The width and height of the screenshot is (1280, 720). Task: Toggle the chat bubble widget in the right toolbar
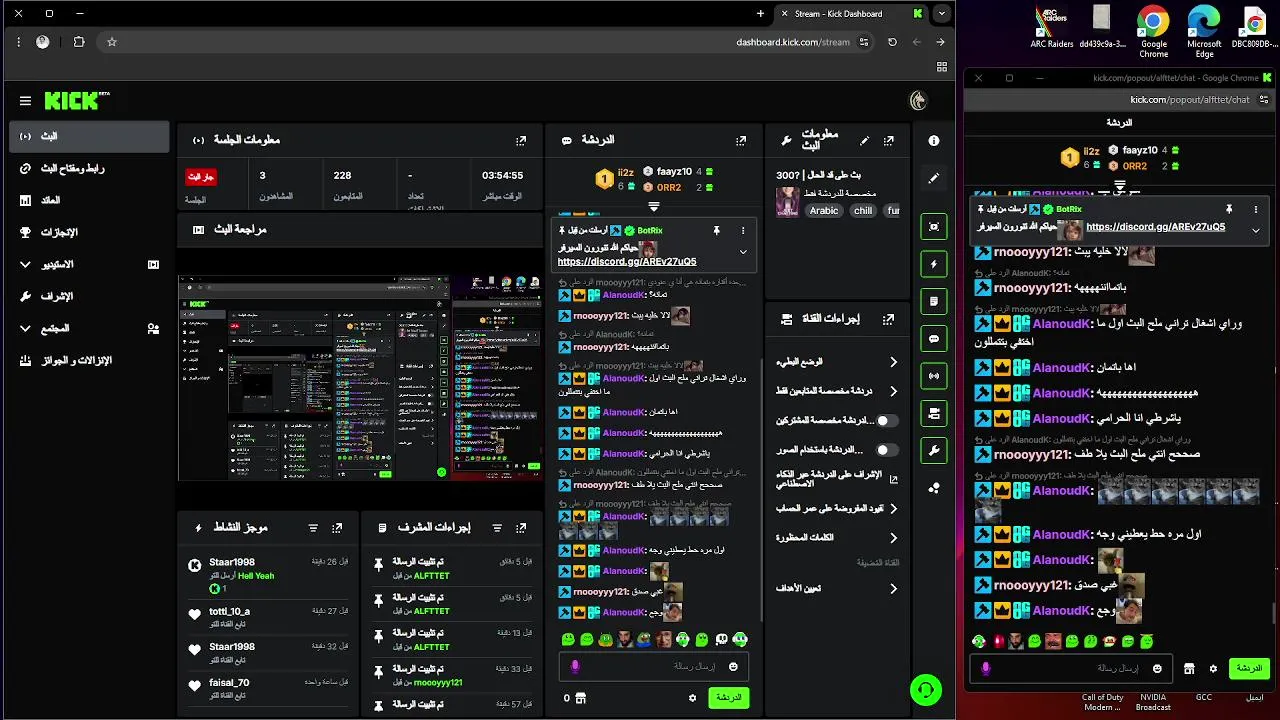(934, 339)
